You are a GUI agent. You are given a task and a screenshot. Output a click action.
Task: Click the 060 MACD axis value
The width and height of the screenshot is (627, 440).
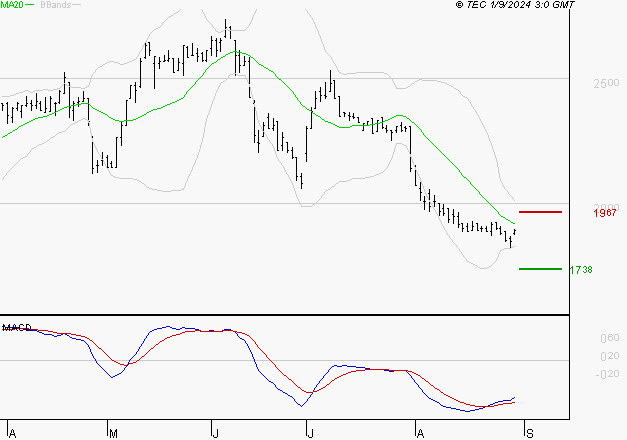pyautogui.click(x=610, y=338)
